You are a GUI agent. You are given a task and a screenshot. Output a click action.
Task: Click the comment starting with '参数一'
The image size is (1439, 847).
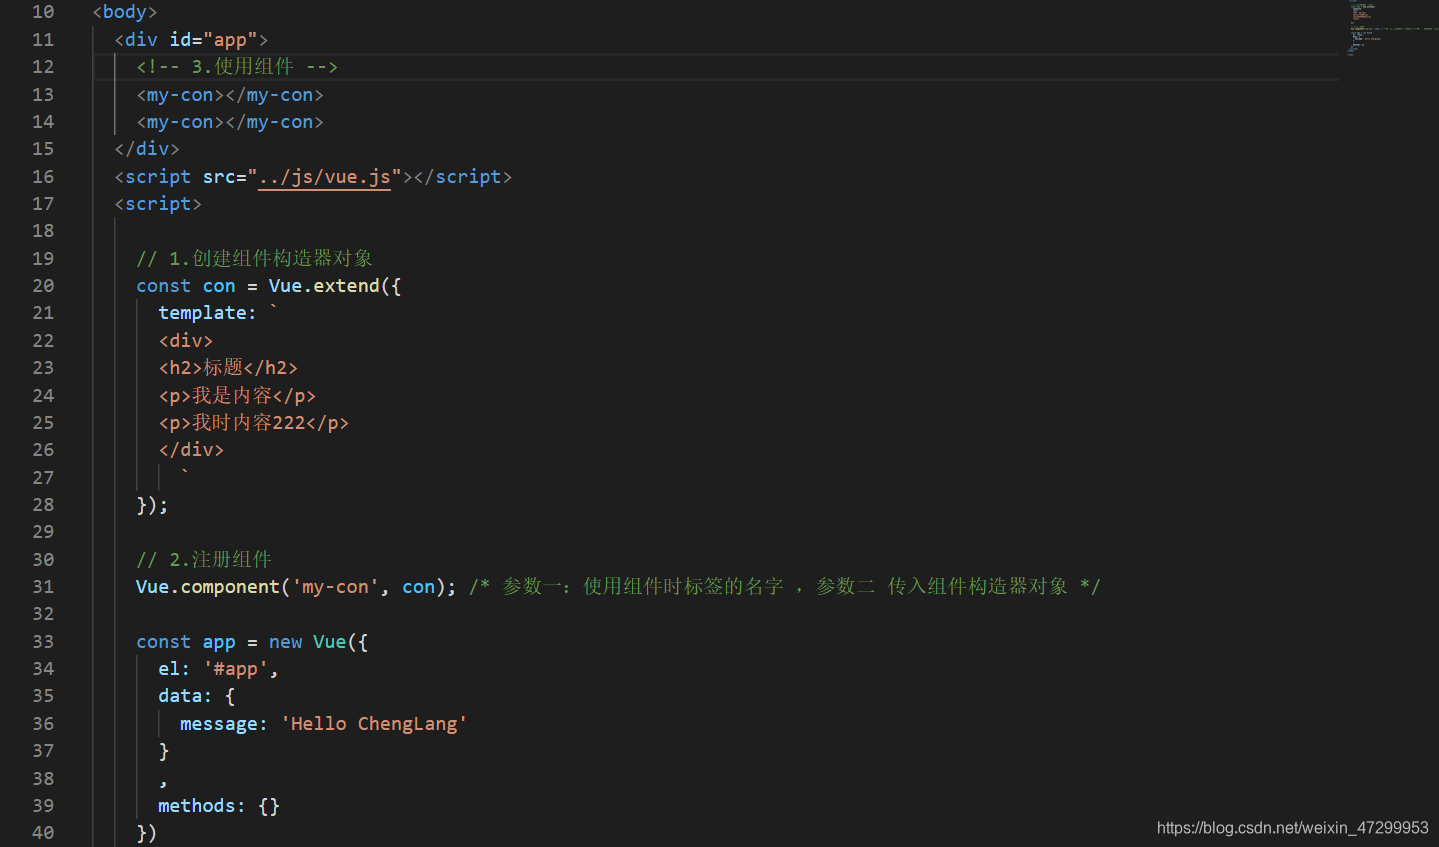785,587
